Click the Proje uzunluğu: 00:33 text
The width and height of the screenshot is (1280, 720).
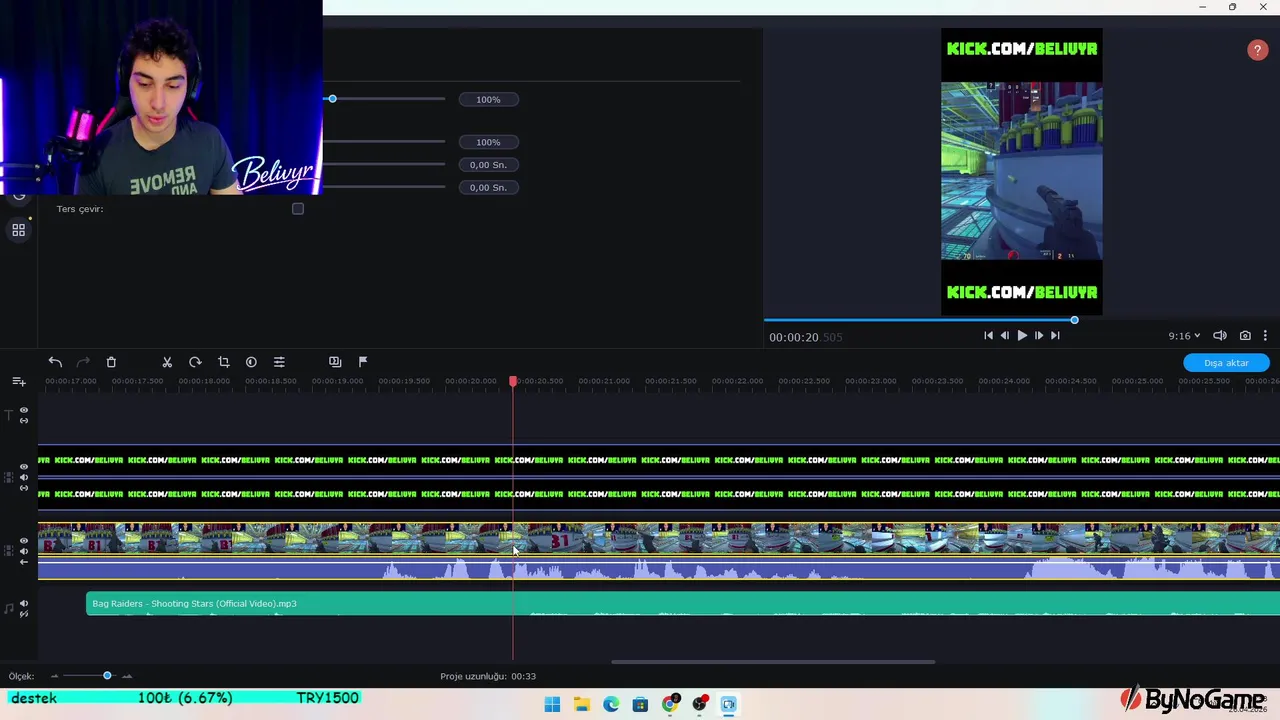point(488,676)
